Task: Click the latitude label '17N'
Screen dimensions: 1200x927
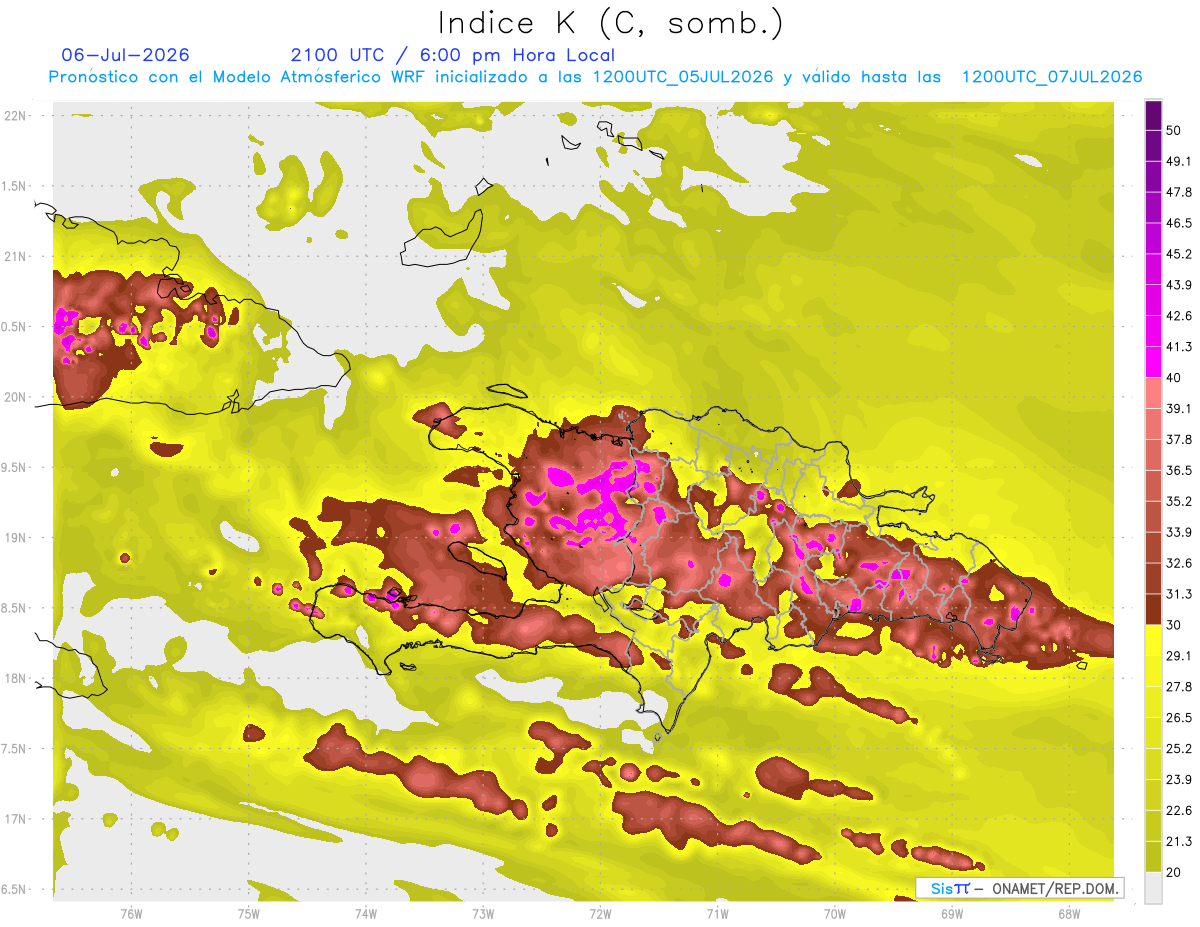Action: click(x=15, y=819)
